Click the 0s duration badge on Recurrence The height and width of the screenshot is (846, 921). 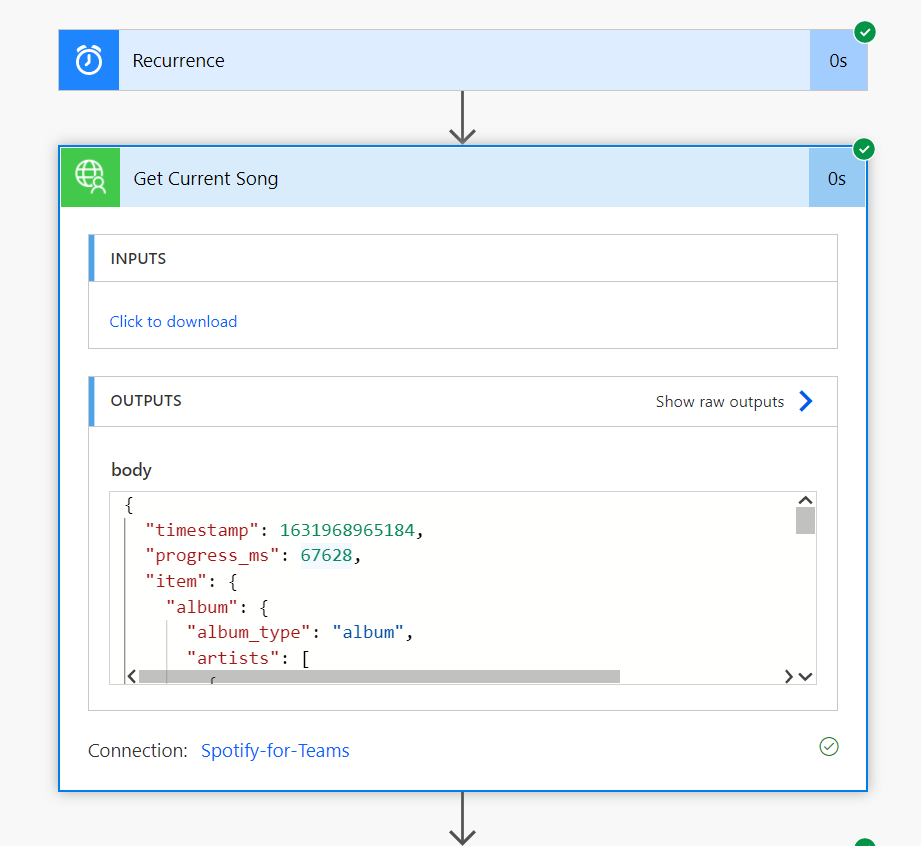point(838,60)
